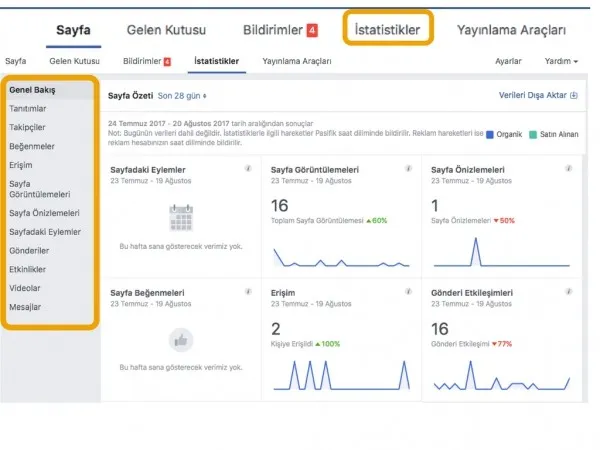The height and width of the screenshot is (450, 600).
Task: Open Takipçiler in the sidebar
Action: 27,127
